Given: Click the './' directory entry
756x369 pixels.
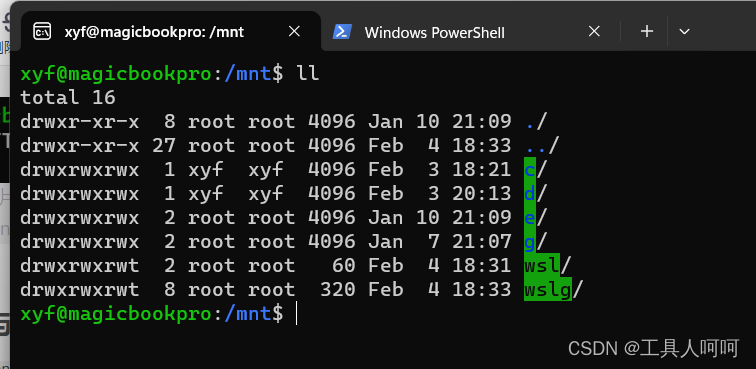Looking at the screenshot, I should tap(536, 122).
